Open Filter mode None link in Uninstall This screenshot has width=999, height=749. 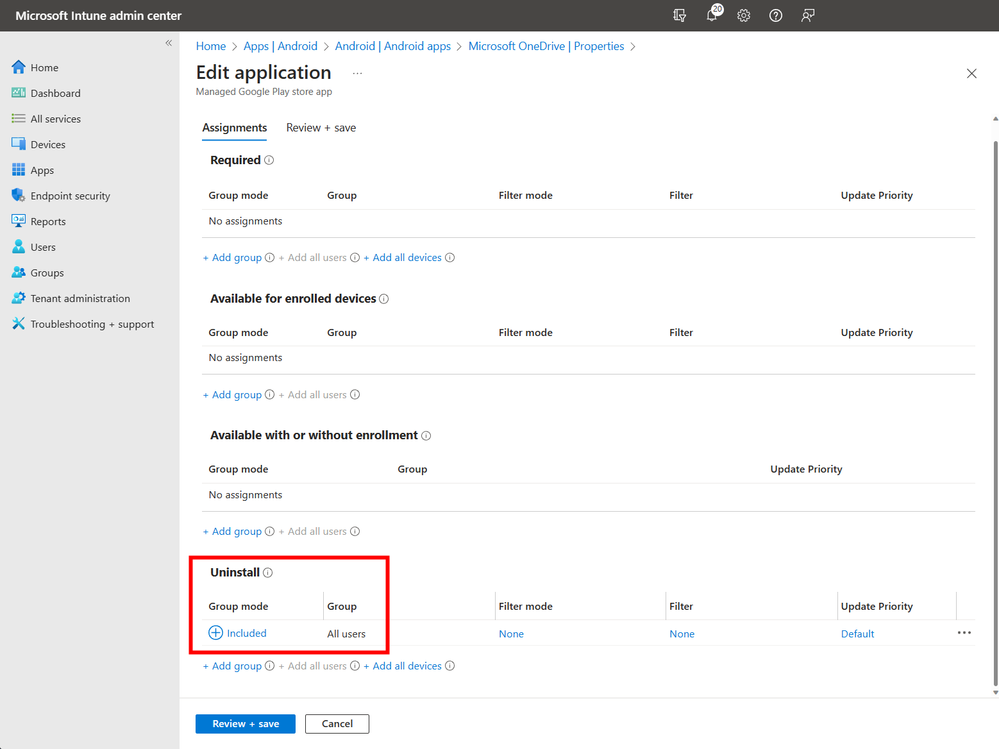511,634
